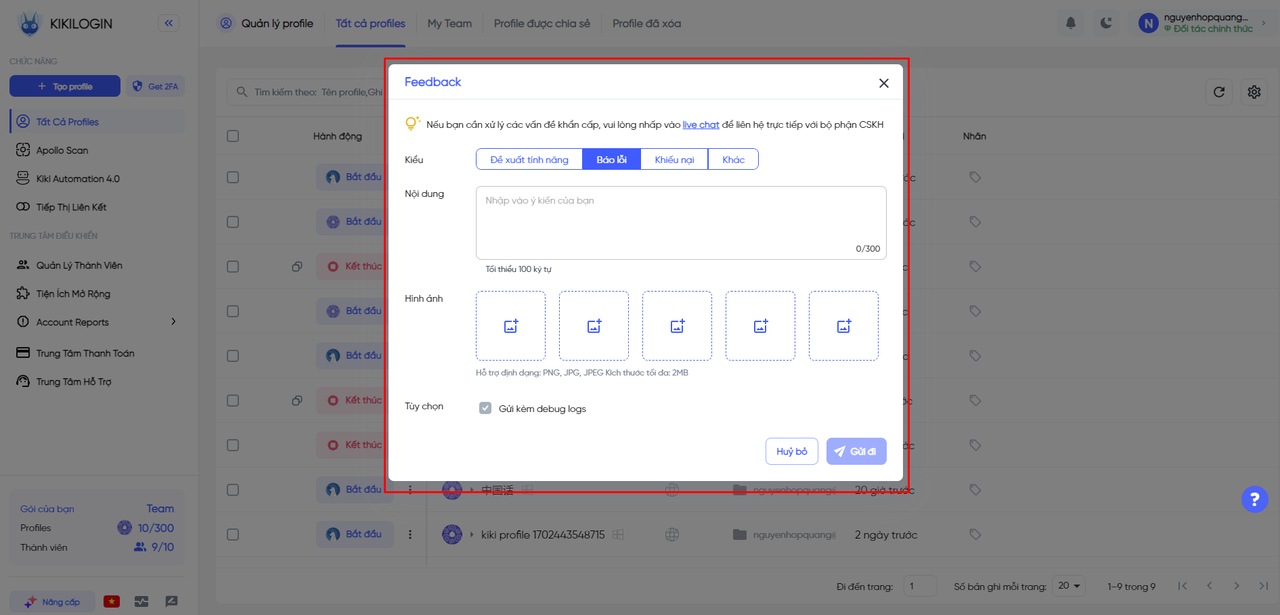Click the Vietnam flag language icon

[112, 601]
